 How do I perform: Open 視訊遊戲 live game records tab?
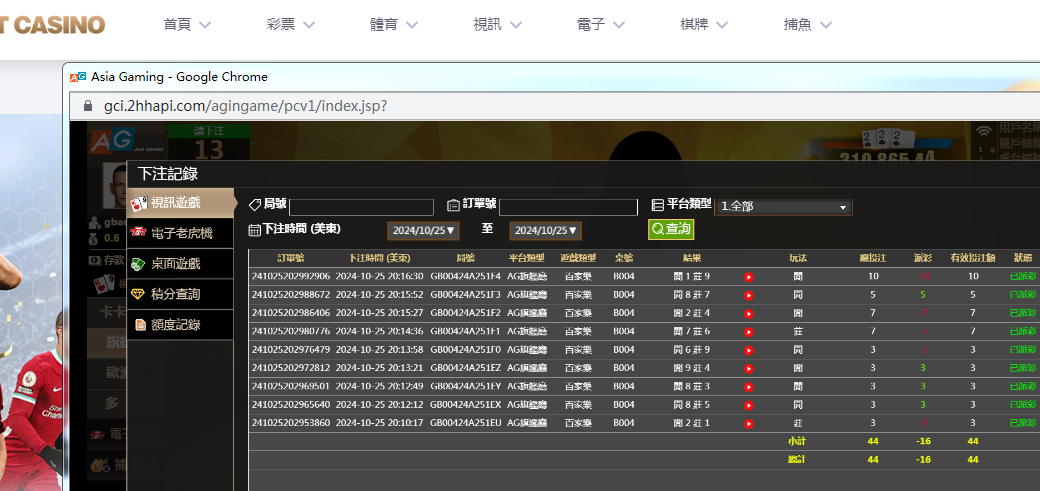click(180, 203)
